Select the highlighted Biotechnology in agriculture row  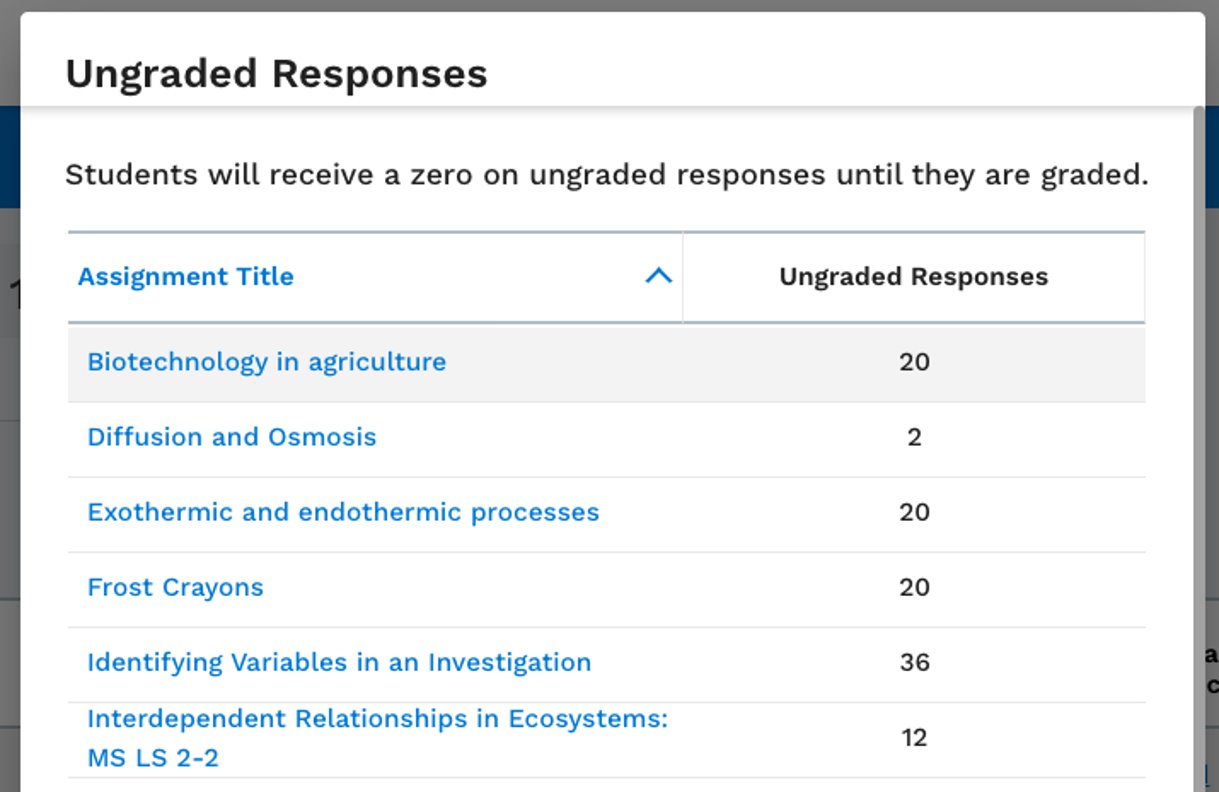point(607,362)
